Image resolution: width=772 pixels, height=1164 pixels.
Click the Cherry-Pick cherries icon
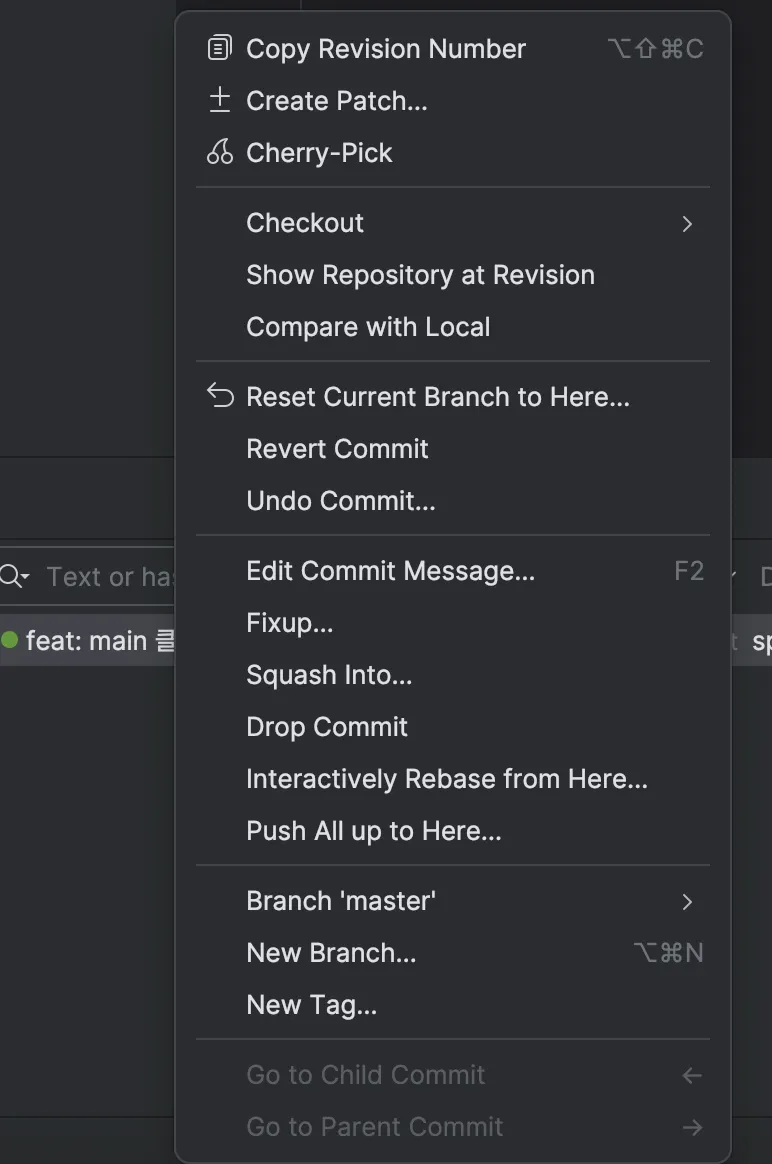219,152
